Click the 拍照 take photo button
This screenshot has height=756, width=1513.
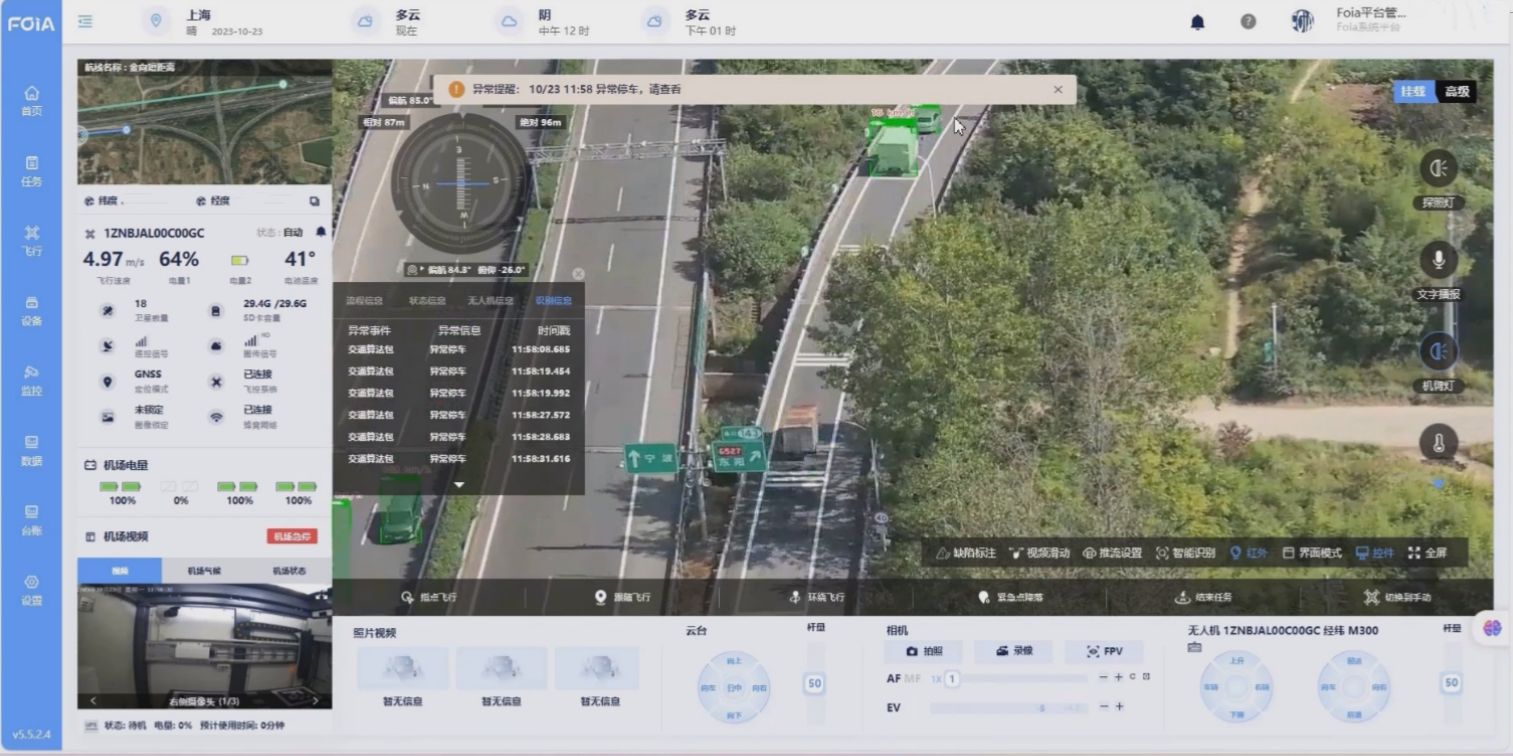pyautogui.click(x=923, y=651)
